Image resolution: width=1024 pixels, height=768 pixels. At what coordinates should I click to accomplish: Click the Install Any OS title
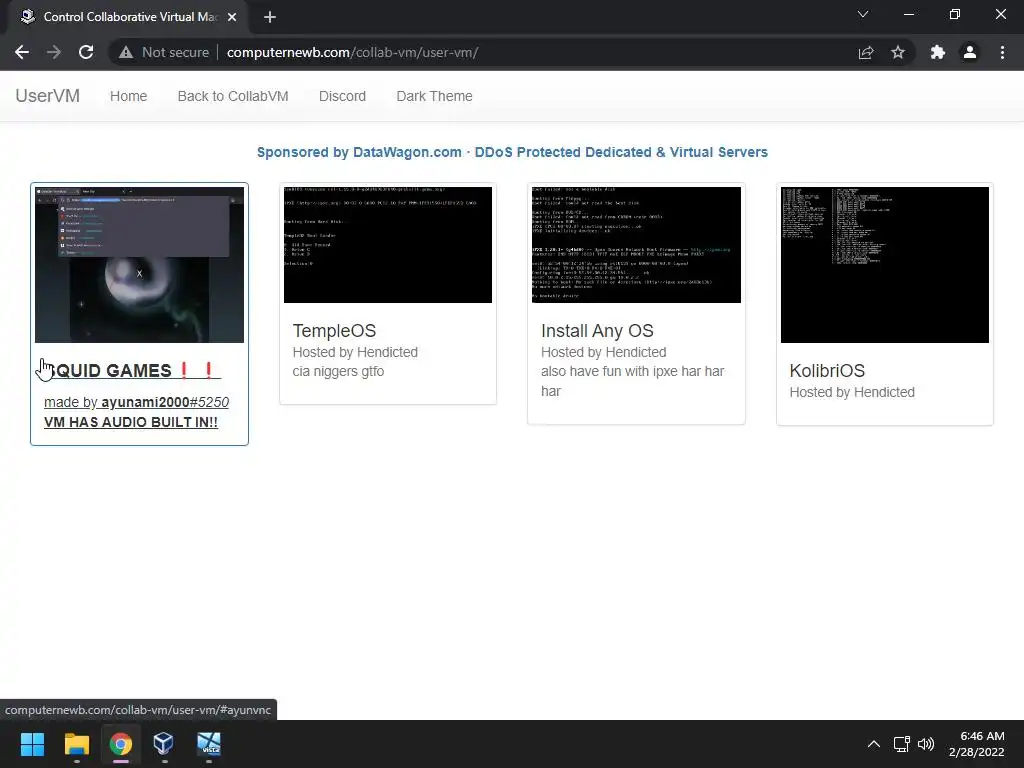pos(597,330)
